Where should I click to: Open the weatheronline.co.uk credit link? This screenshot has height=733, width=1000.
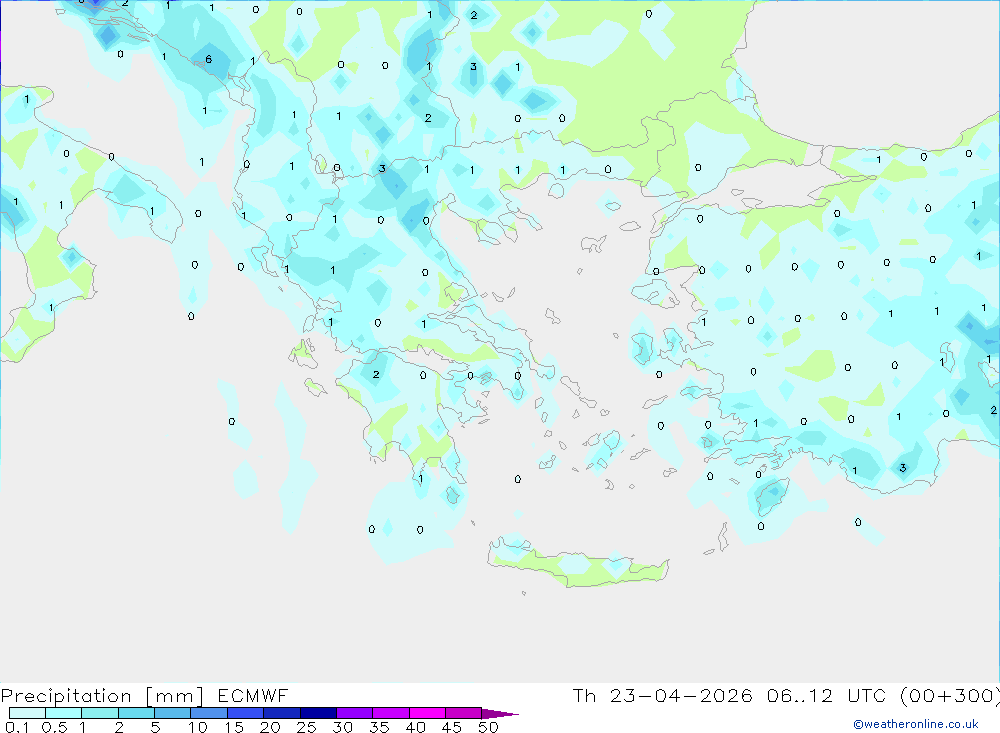pos(916,724)
